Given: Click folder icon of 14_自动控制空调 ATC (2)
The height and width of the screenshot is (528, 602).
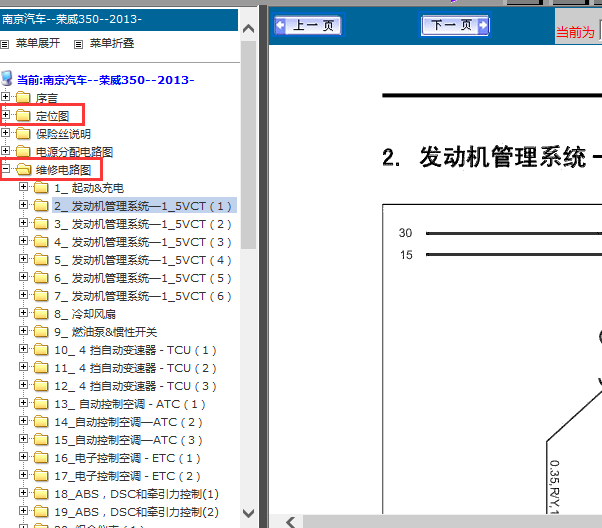Looking at the screenshot, I should 41,422.
